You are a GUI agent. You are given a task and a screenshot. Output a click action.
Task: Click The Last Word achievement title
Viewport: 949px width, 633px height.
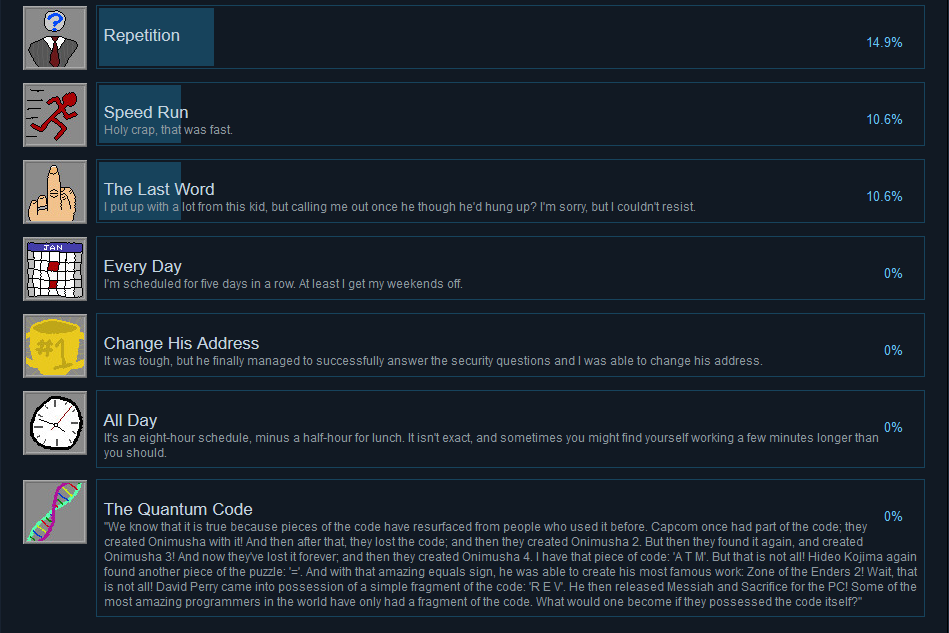(x=159, y=189)
